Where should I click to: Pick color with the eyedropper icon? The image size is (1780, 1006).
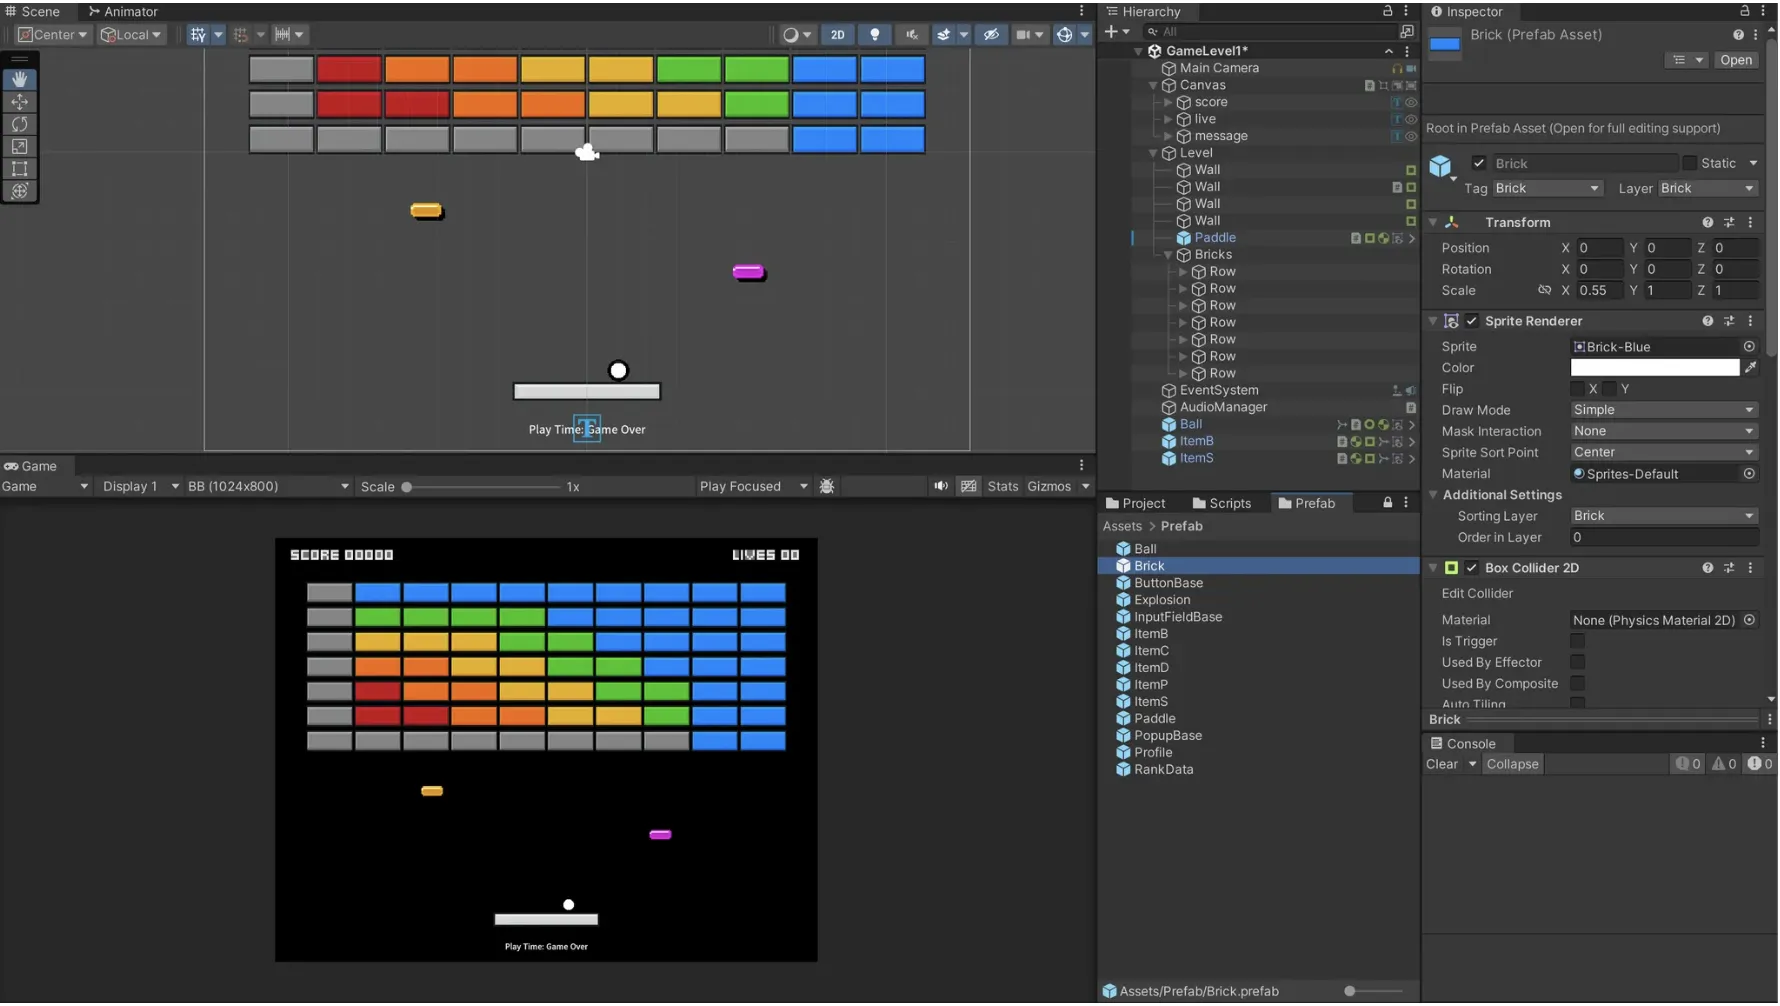pos(1751,368)
